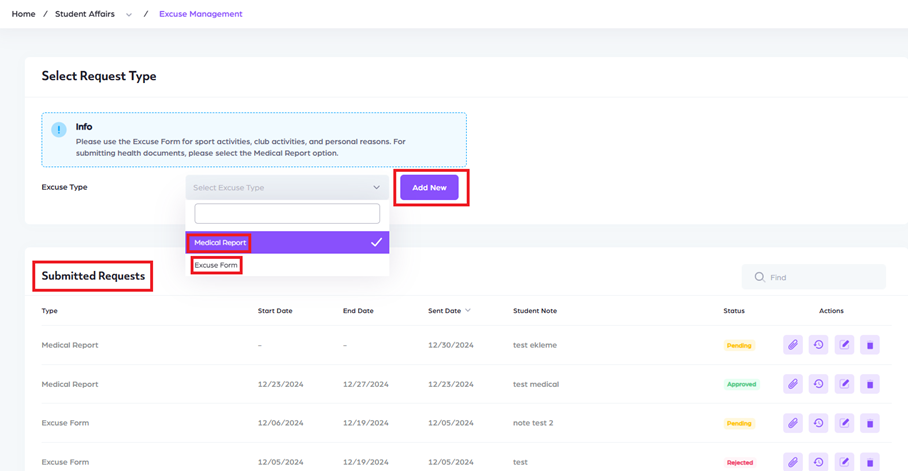The image size is (908, 471).
Task: Go to Home breadcrumb link
Action: (x=23, y=14)
